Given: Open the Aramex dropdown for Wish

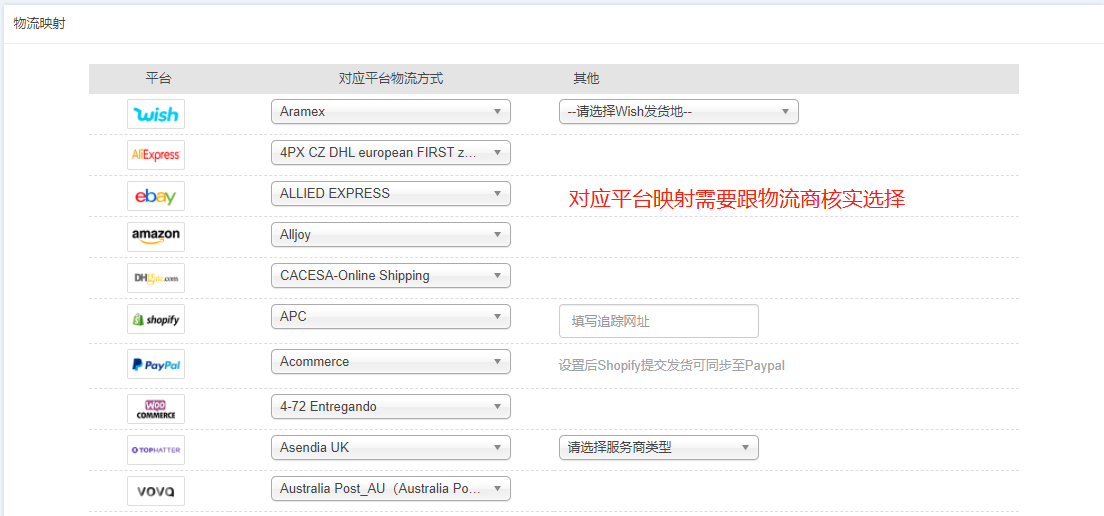Looking at the screenshot, I should tap(391, 111).
